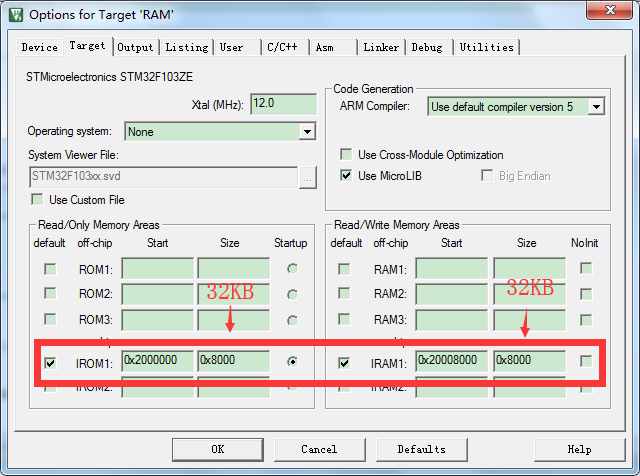640x476 pixels.
Task: Select the ROM2 Startup radio button
Action: 292,294
